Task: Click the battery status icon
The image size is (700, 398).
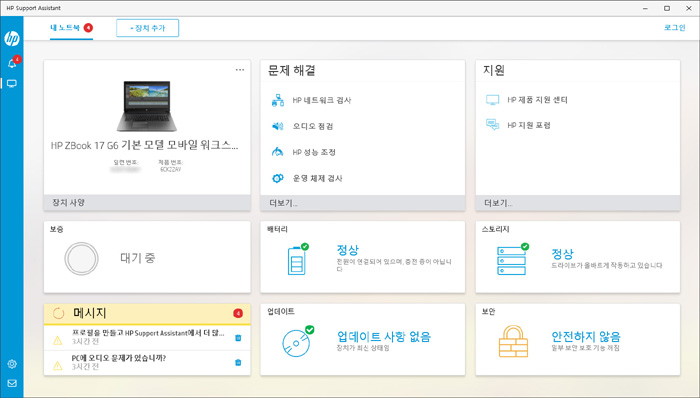Action: (x=298, y=260)
